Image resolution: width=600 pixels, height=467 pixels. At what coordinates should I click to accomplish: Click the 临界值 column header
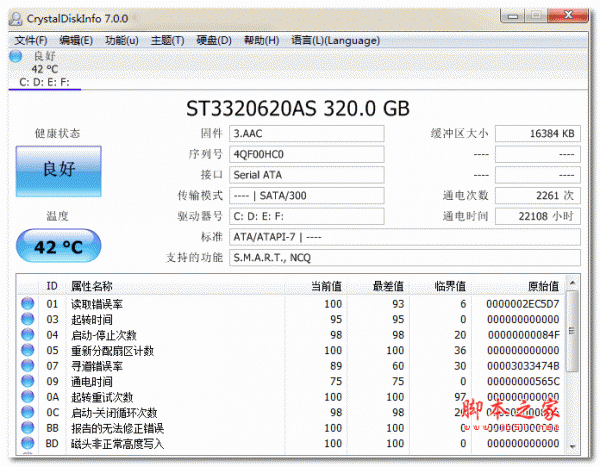click(450, 286)
